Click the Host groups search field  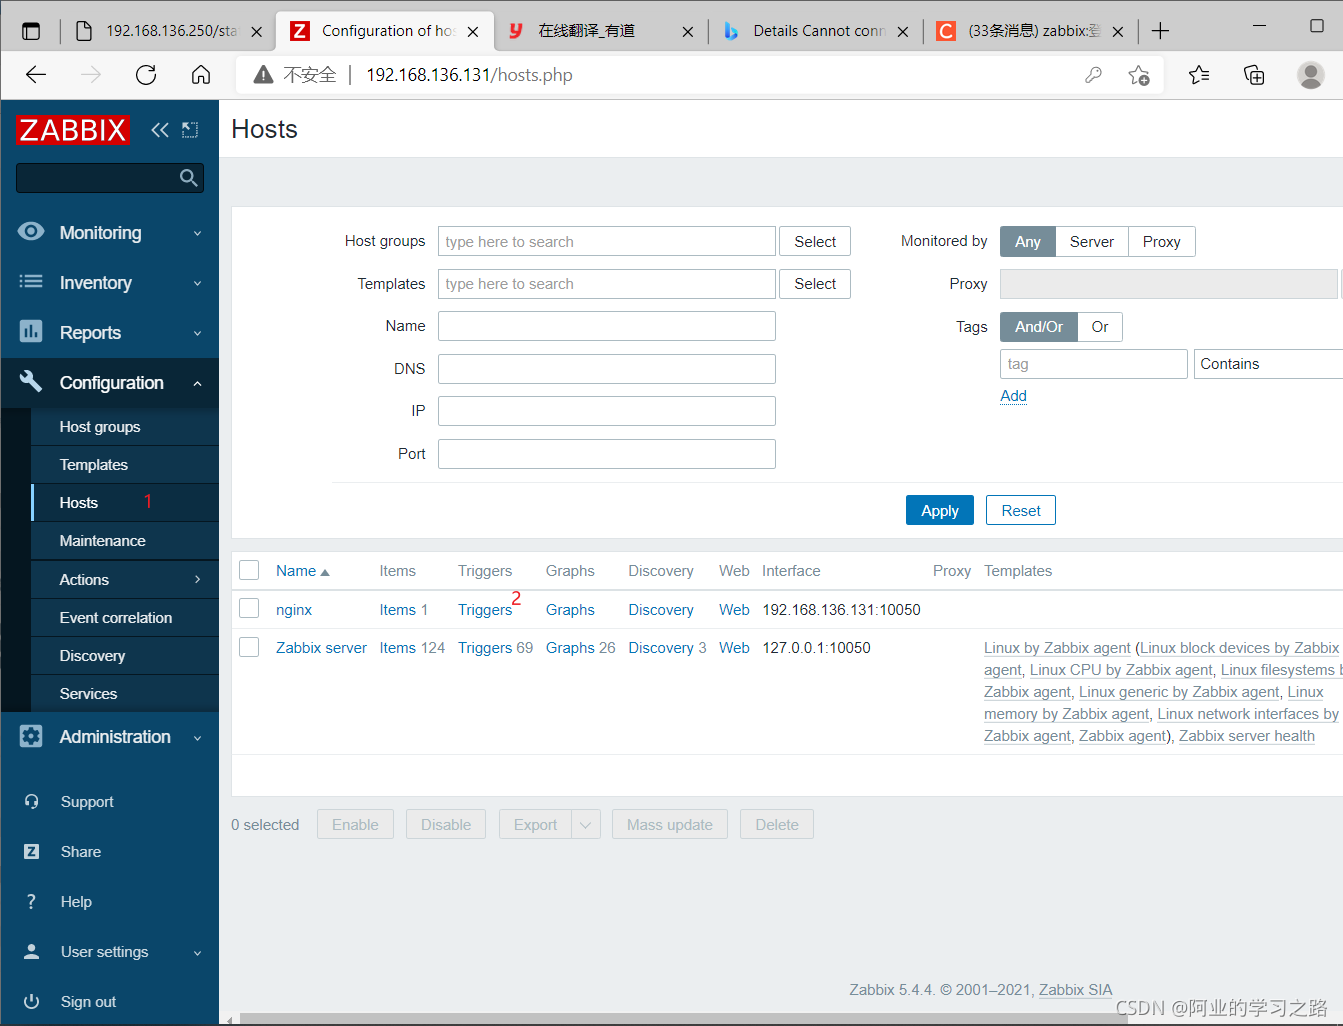[607, 242]
